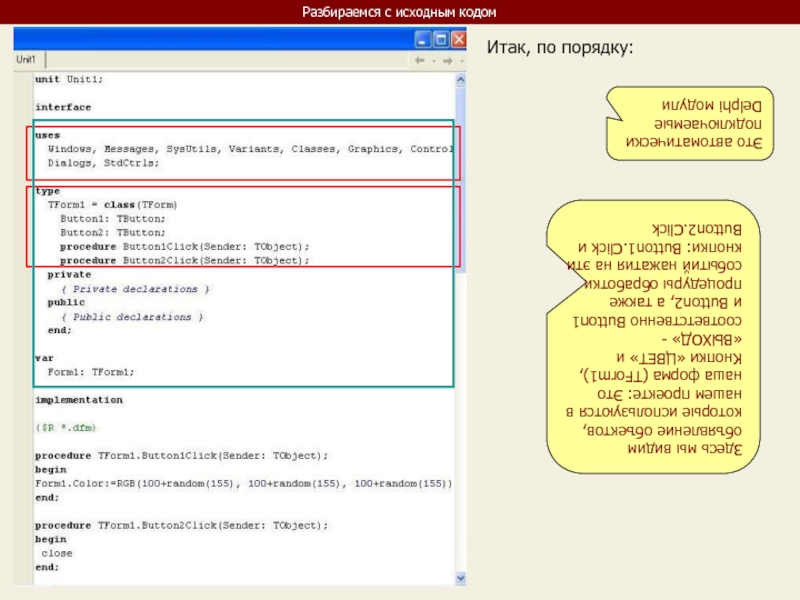Click the forward navigation arrow in editor
This screenshot has height=600, width=800.
pyautogui.click(x=448, y=61)
